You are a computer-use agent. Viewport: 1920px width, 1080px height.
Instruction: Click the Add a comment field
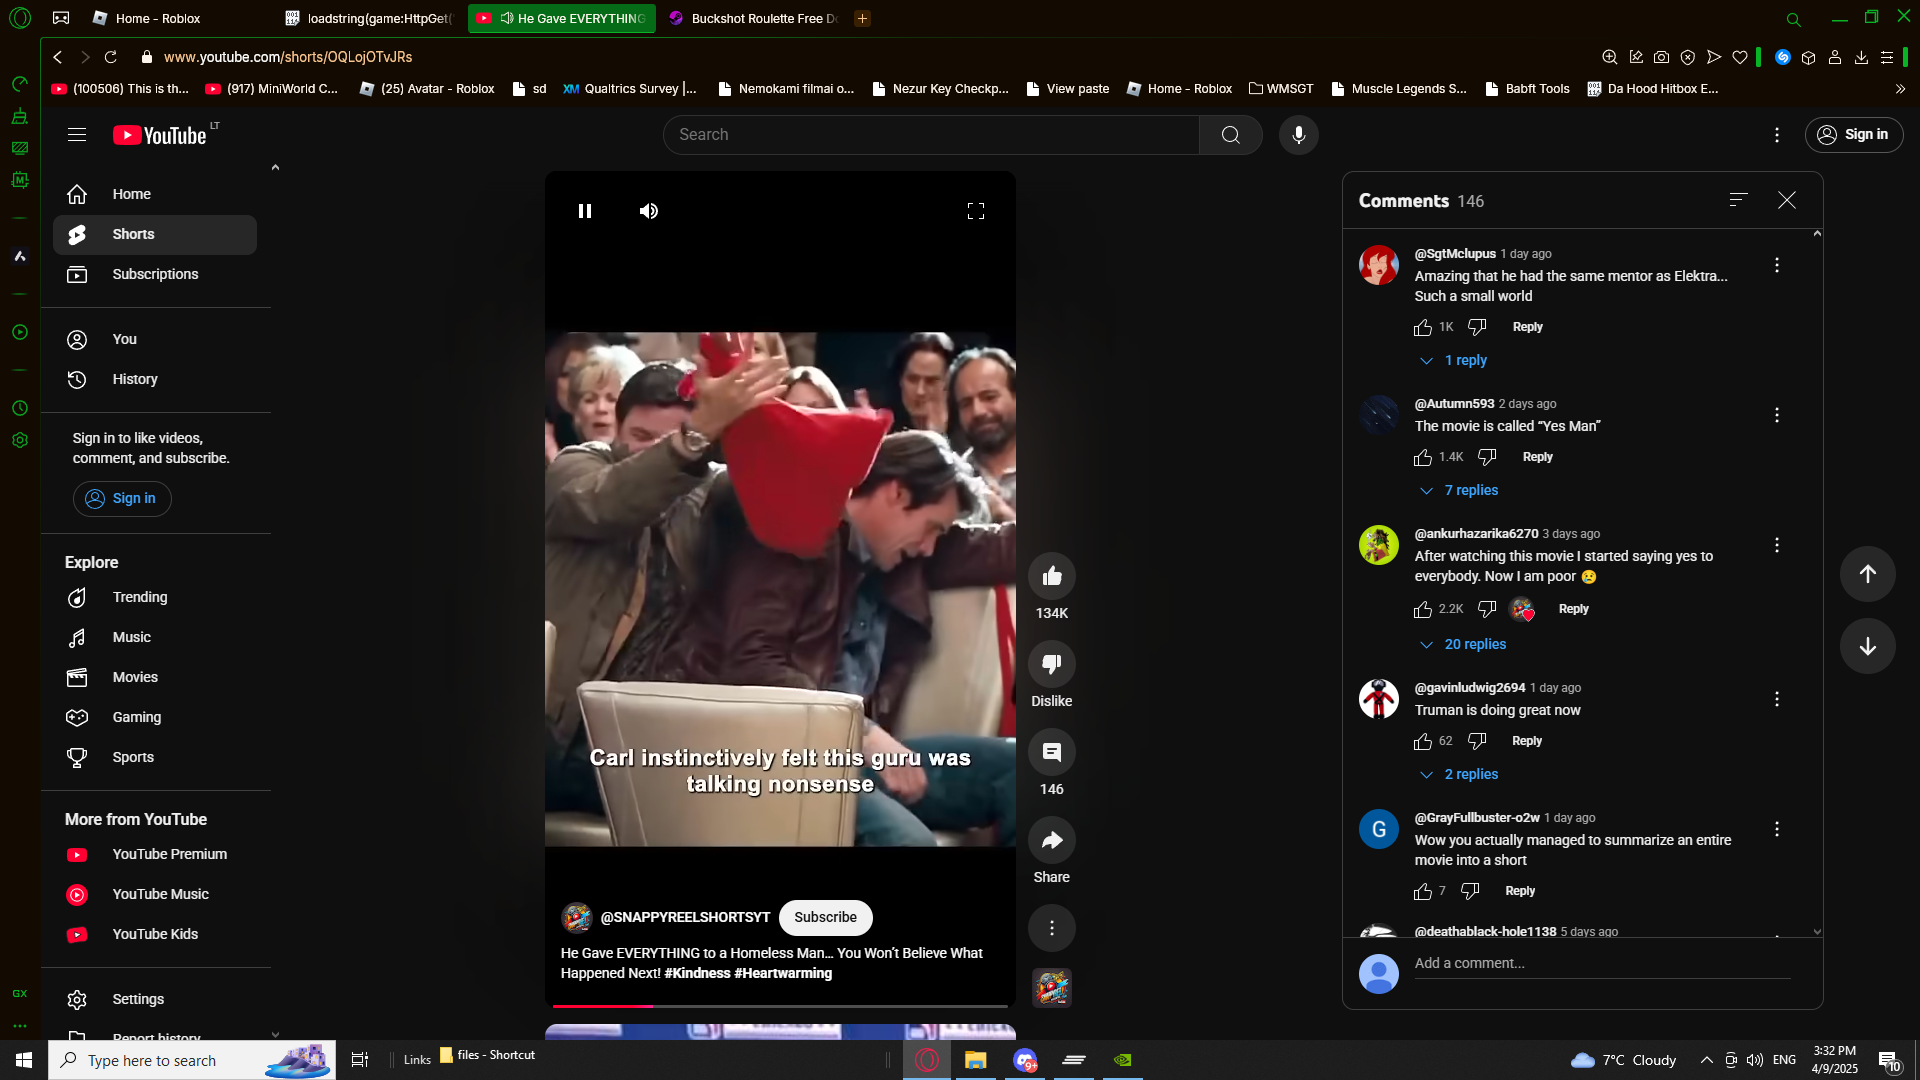pos(1602,964)
